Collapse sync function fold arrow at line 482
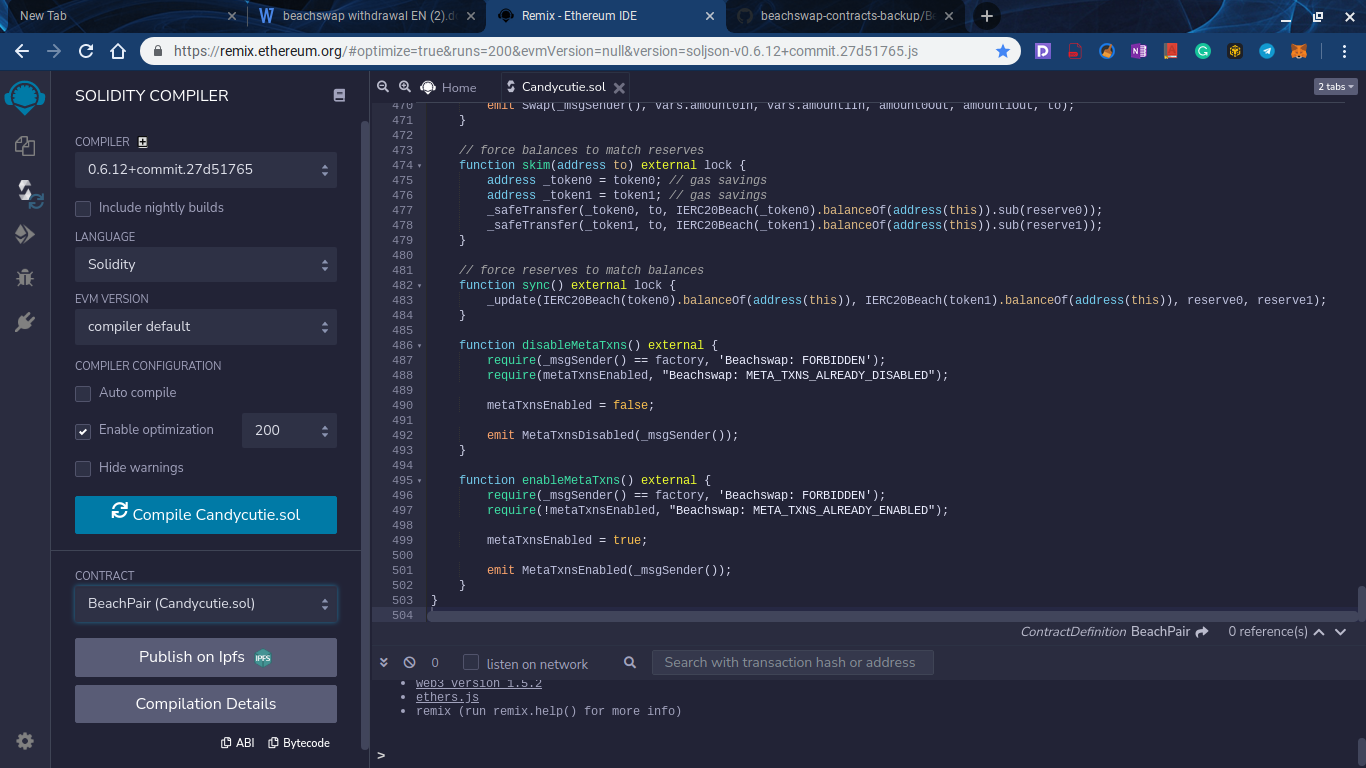Screen dimensions: 1366x768 click(420, 286)
